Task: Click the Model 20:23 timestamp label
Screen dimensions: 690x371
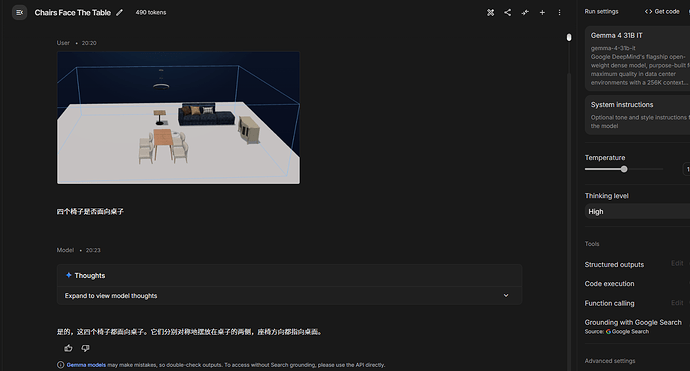Action: pyautogui.click(x=78, y=250)
